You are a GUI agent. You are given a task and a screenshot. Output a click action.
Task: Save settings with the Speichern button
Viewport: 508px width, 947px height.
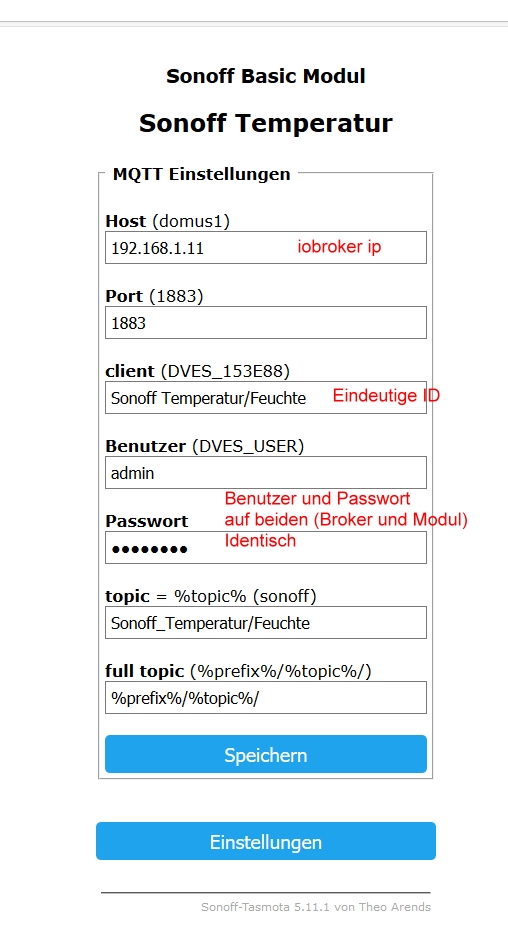pos(266,754)
